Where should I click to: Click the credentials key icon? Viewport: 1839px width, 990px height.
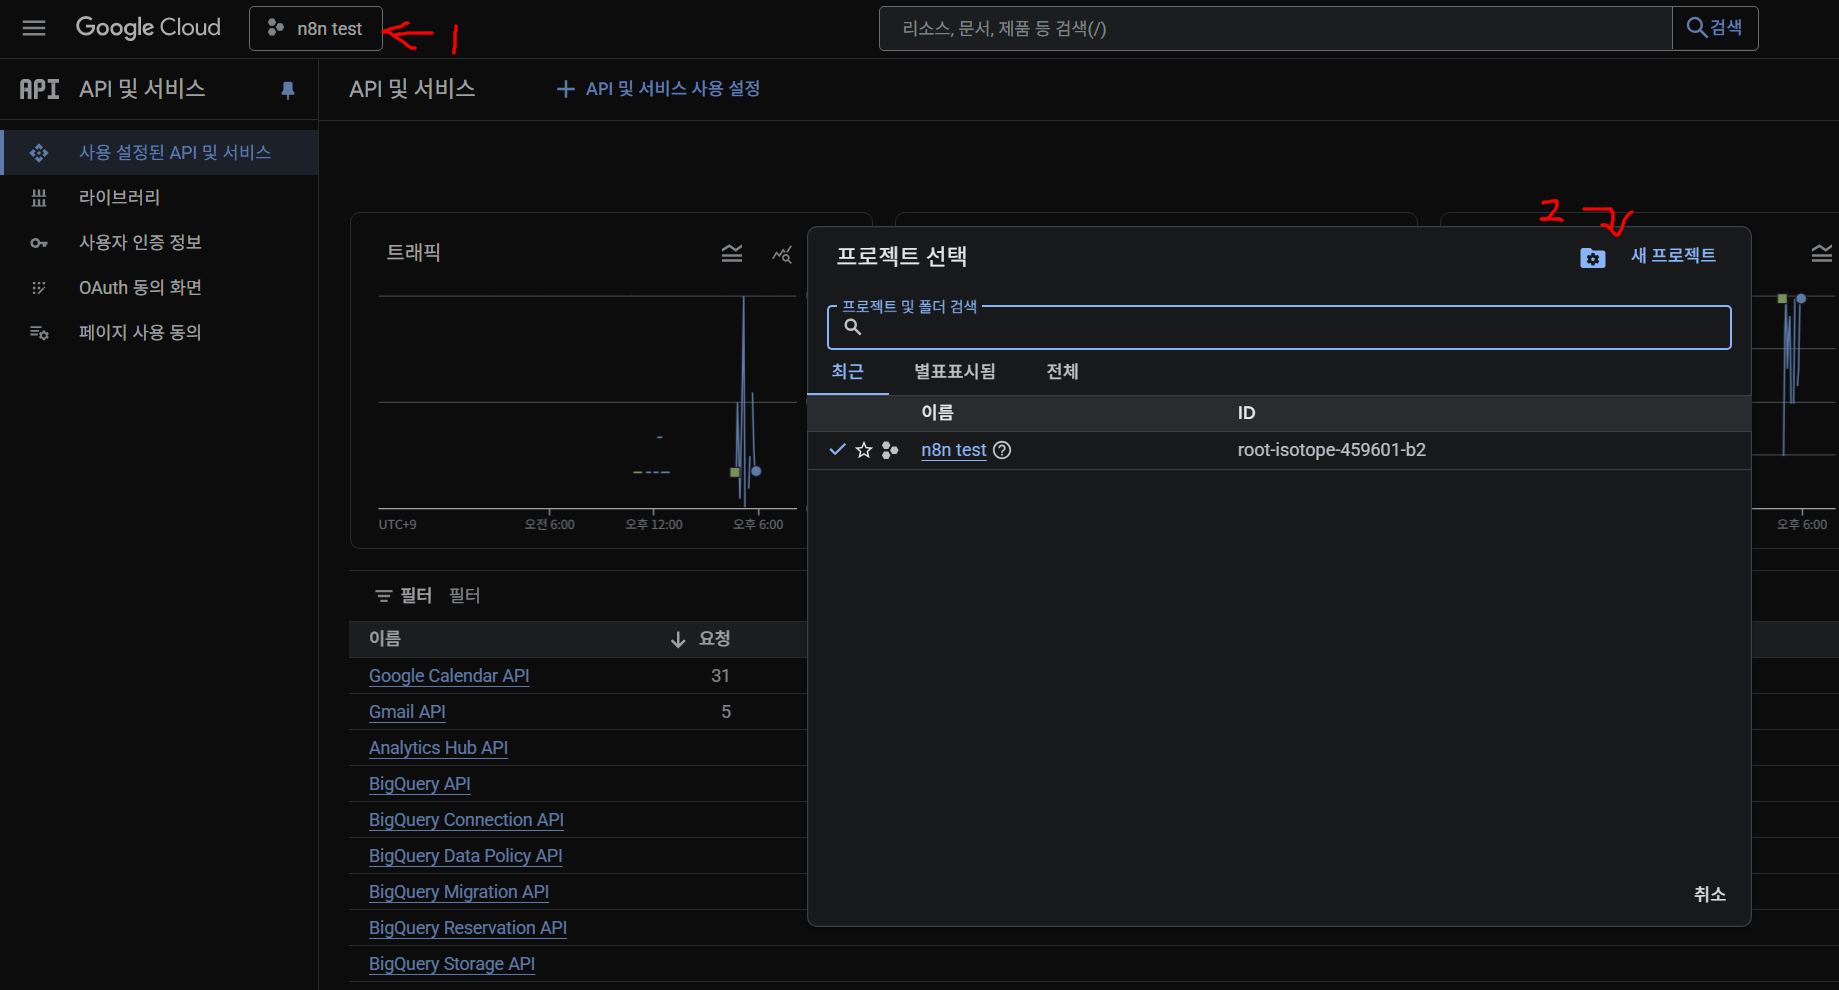tap(39, 243)
